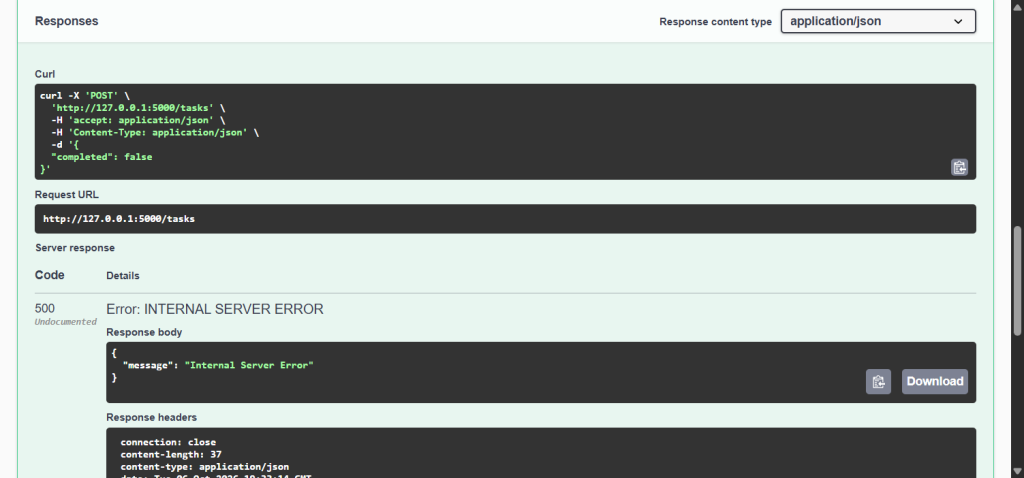Click the 500 status code
The height and width of the screenshot is (478, 1024).
coord(44,308)
